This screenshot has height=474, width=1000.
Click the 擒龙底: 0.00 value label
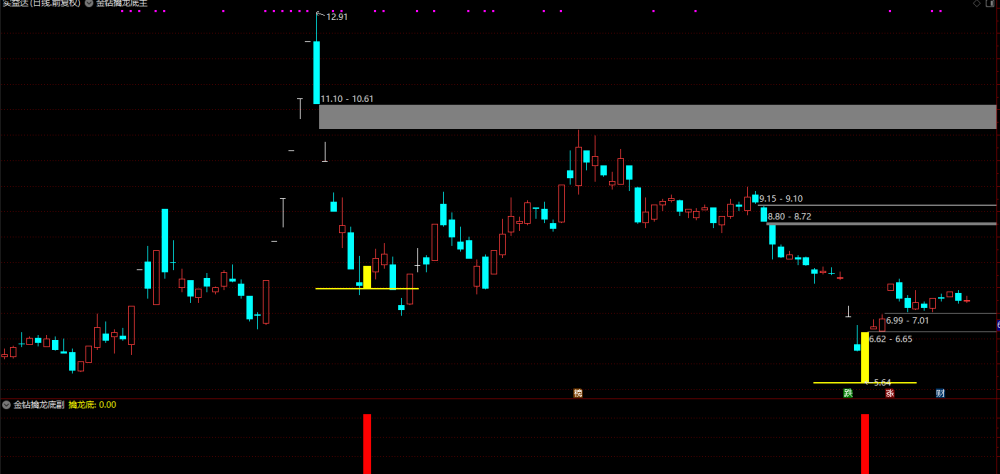(92, 404)
